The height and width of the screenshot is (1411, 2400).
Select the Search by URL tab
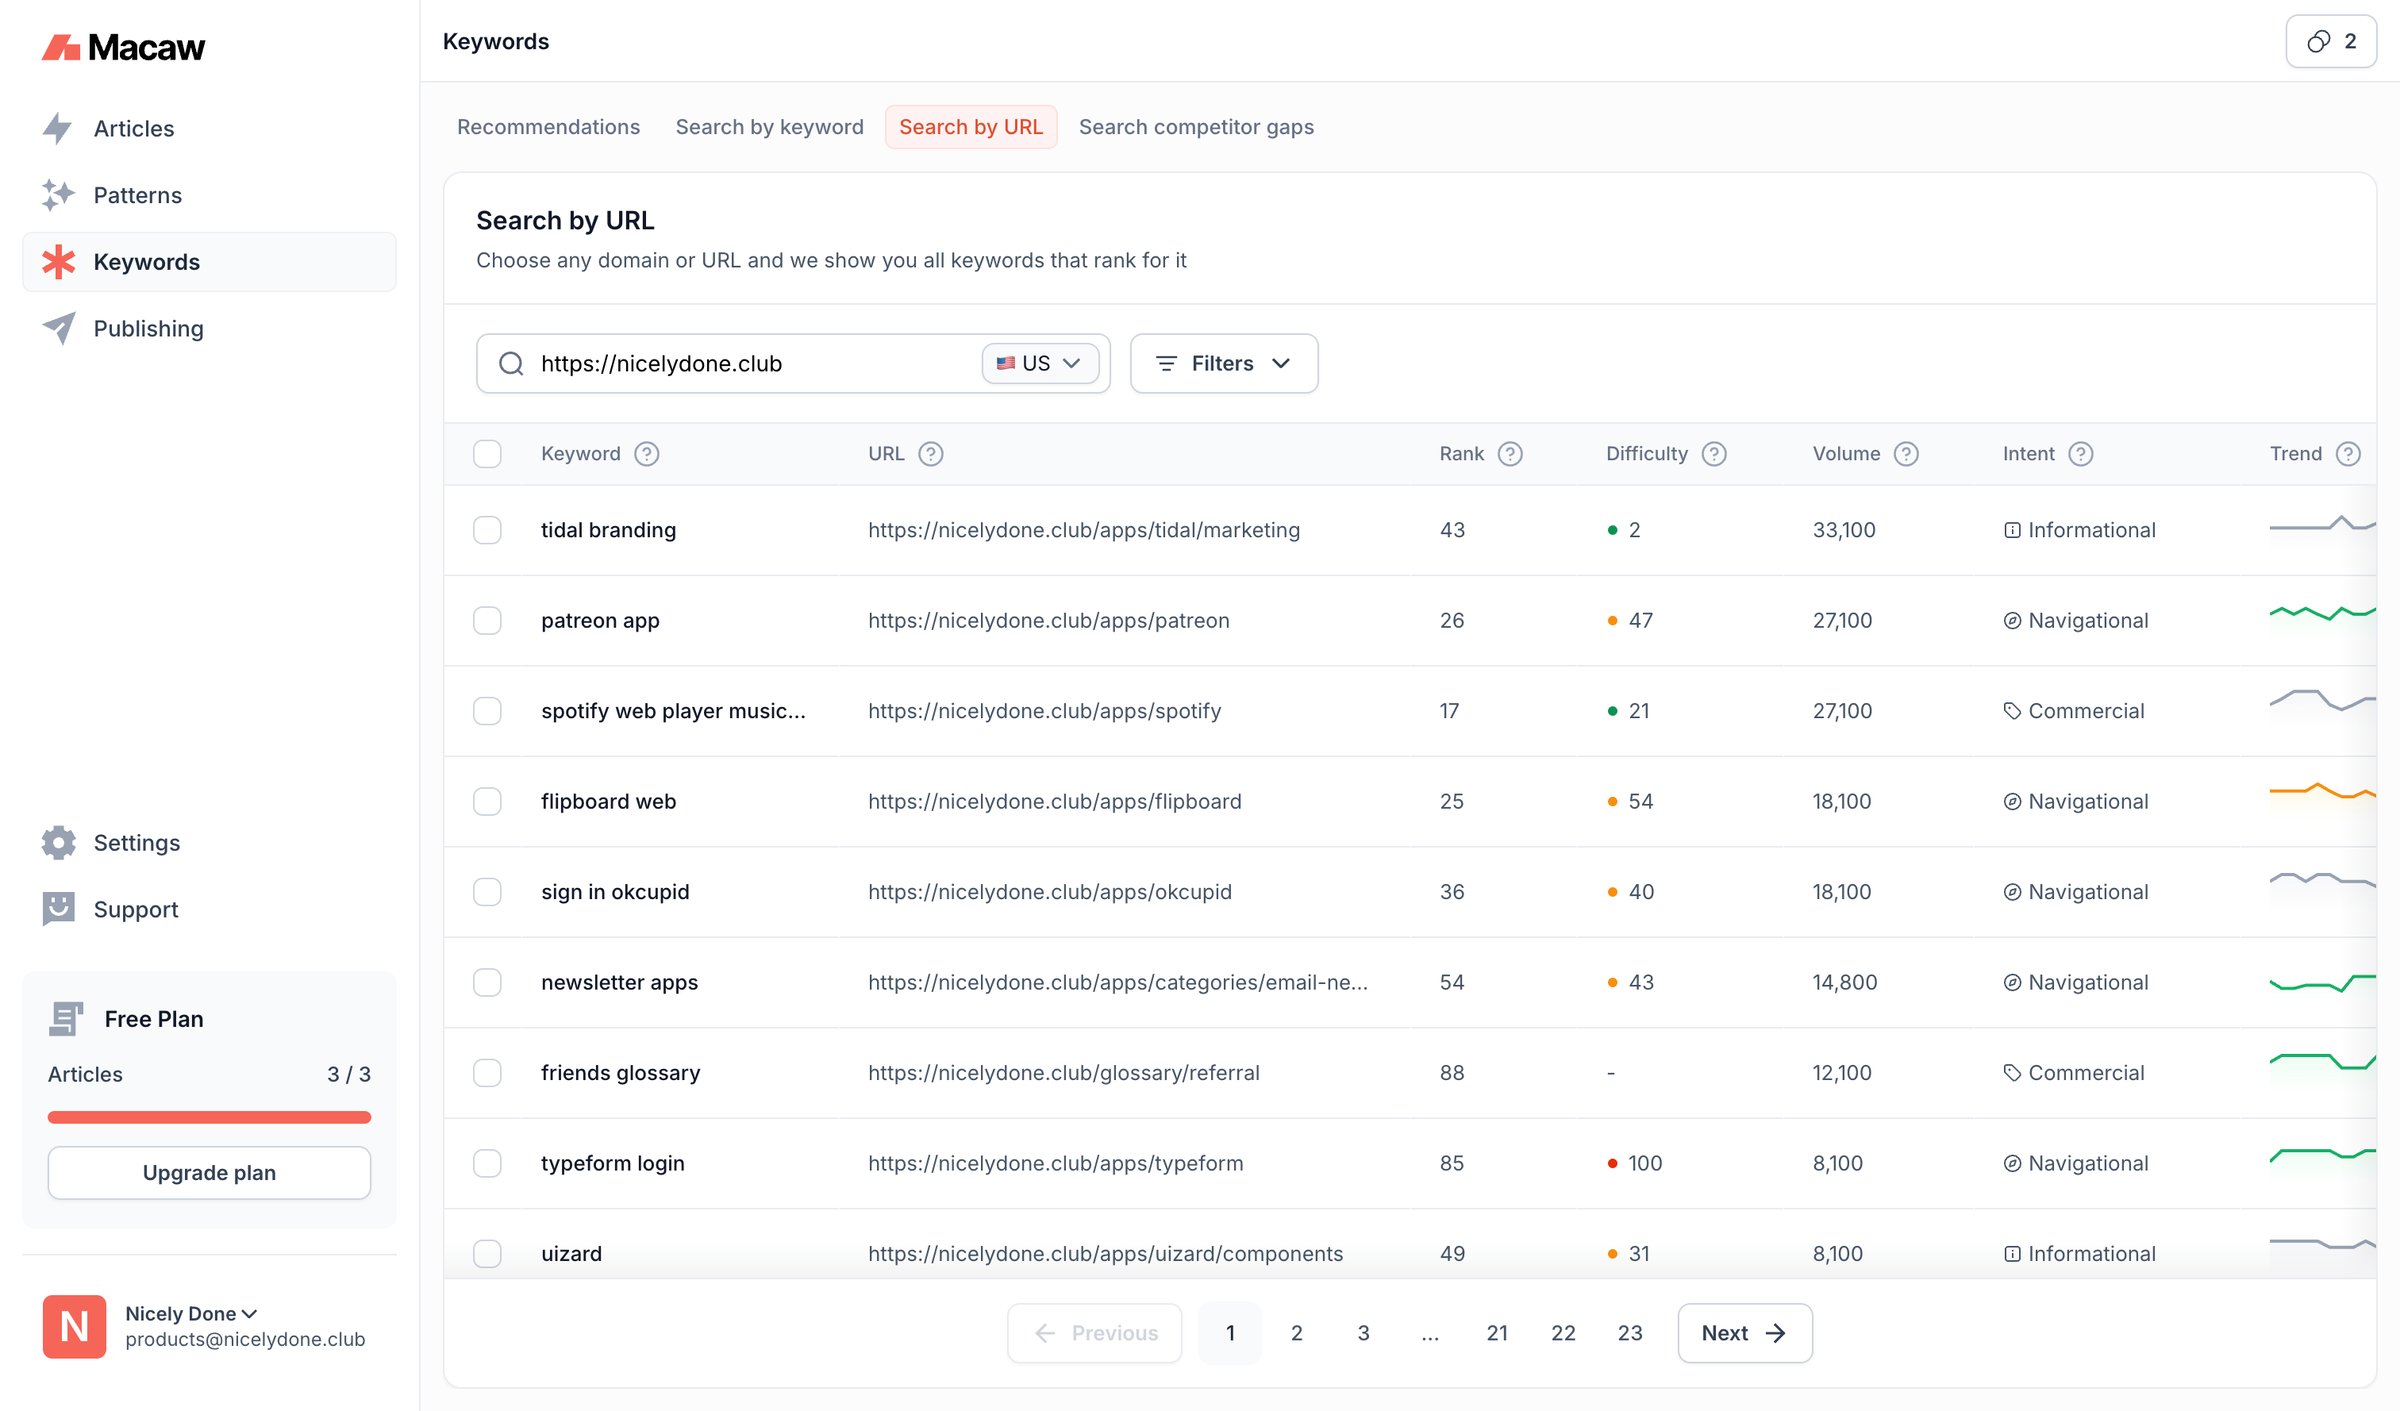[970, 127]
